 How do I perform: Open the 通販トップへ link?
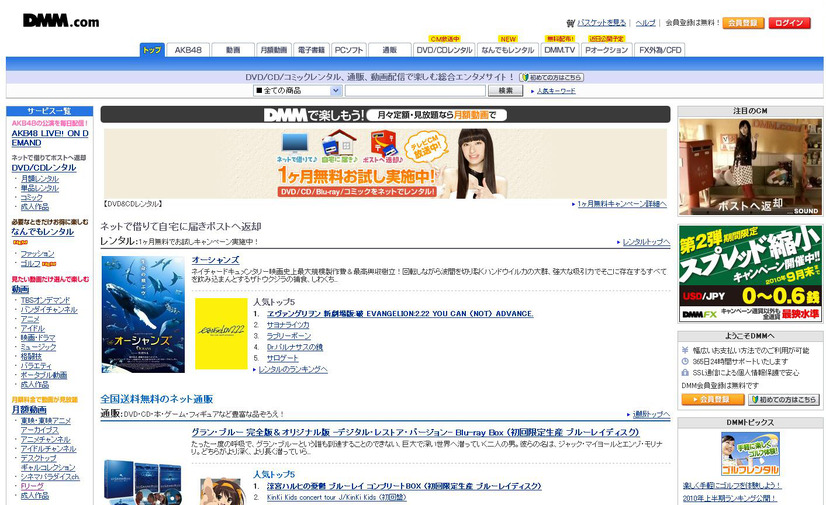[x=651, y=414]
